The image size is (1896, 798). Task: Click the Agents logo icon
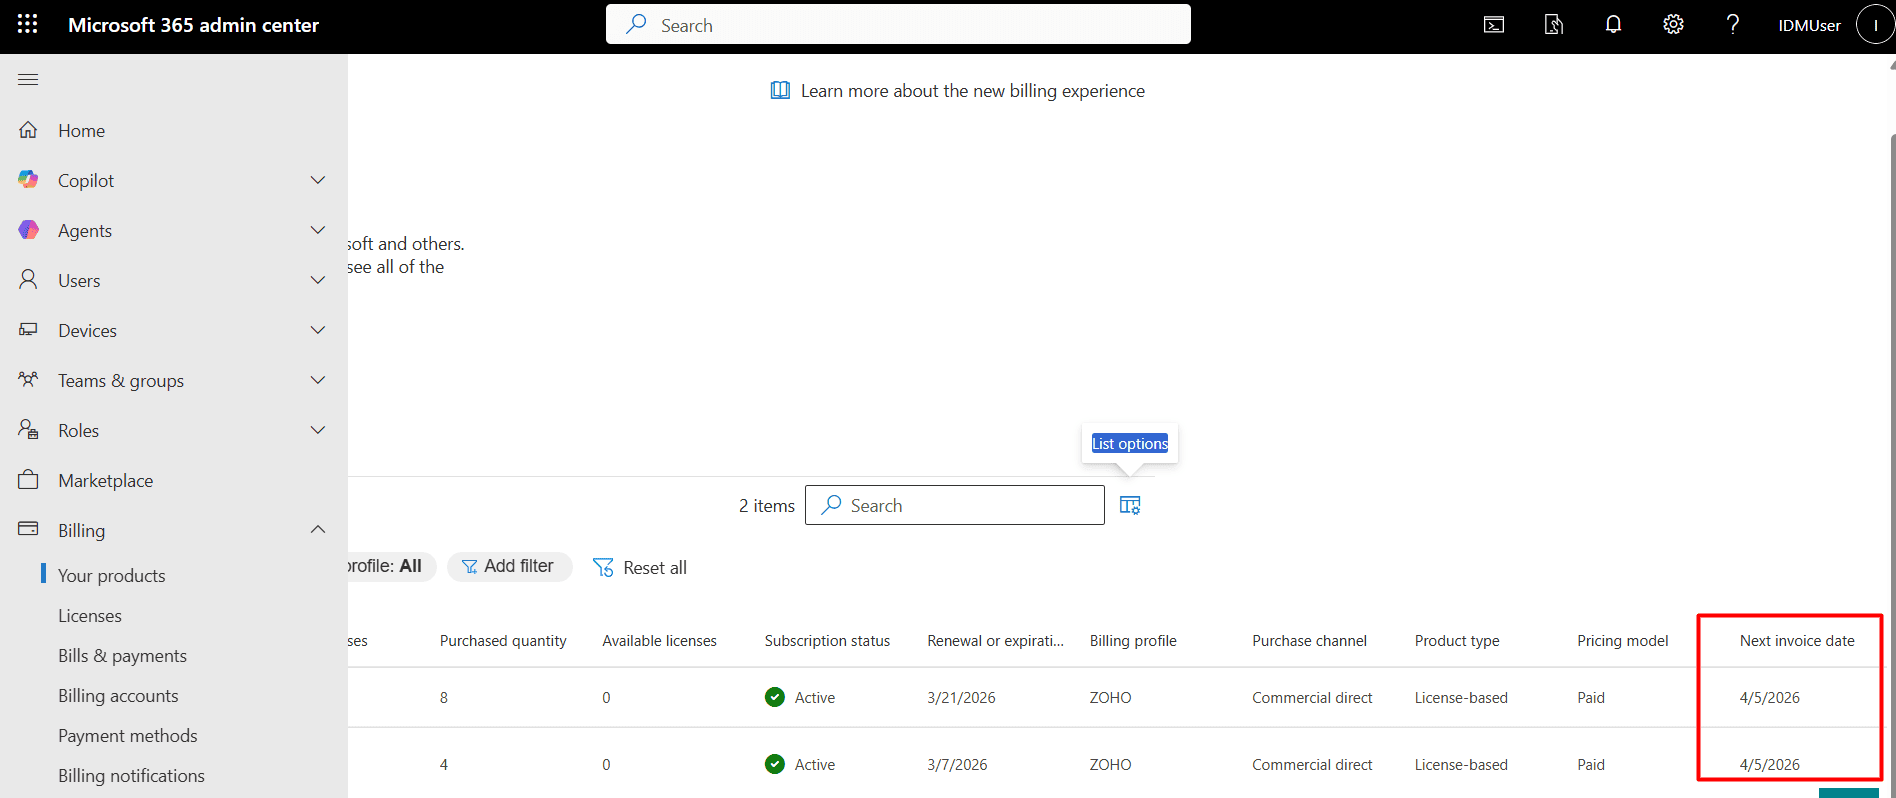click(x=28, y=230)
